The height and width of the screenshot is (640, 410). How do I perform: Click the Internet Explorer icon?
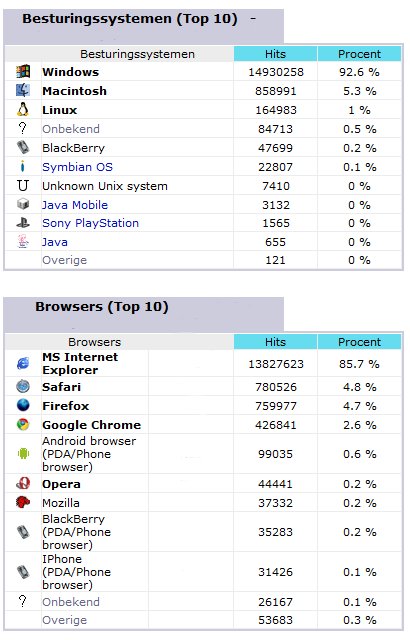point(23,363)
